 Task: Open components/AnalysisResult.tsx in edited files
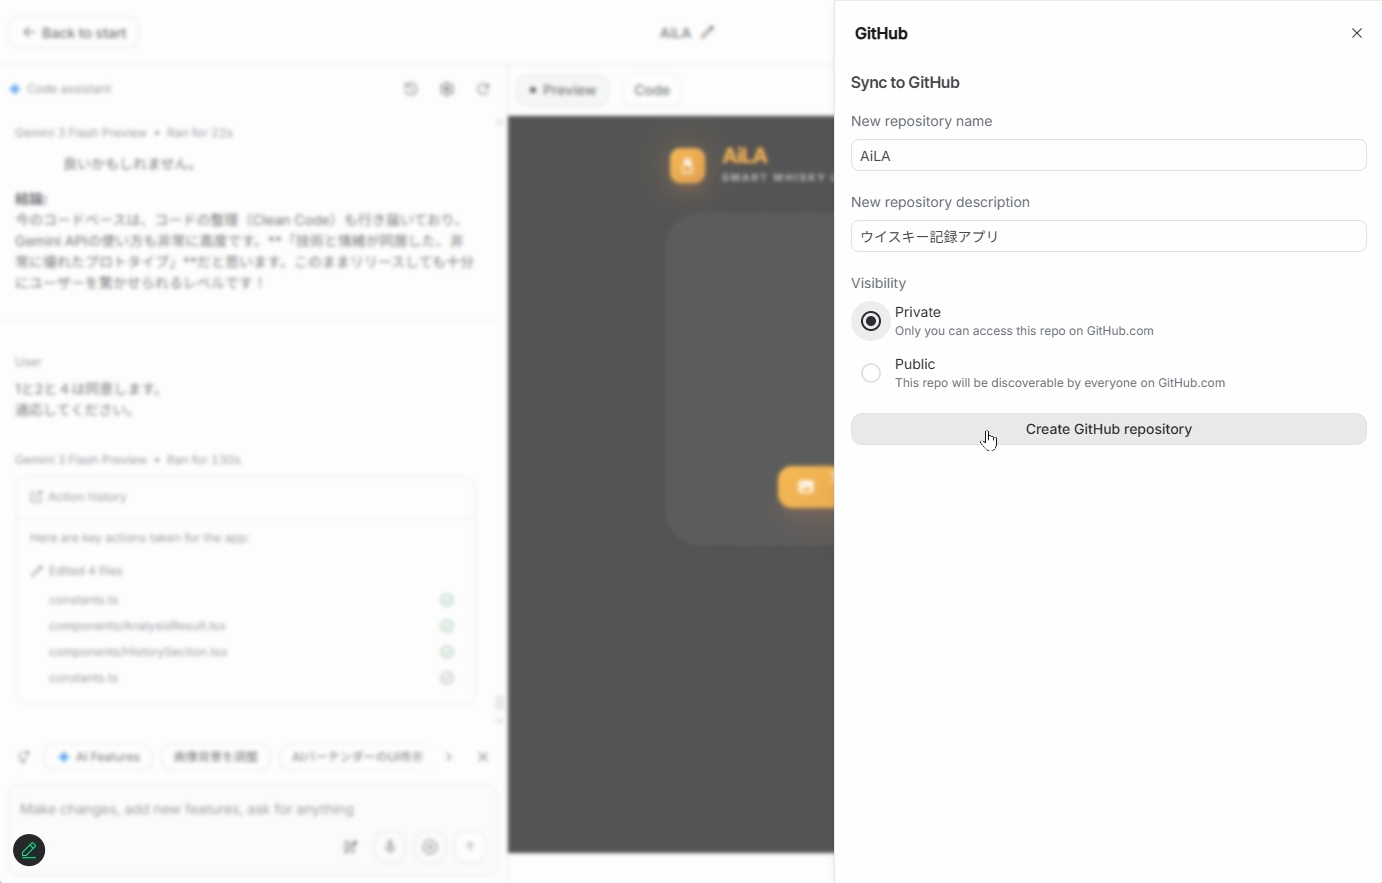(137, 626)
